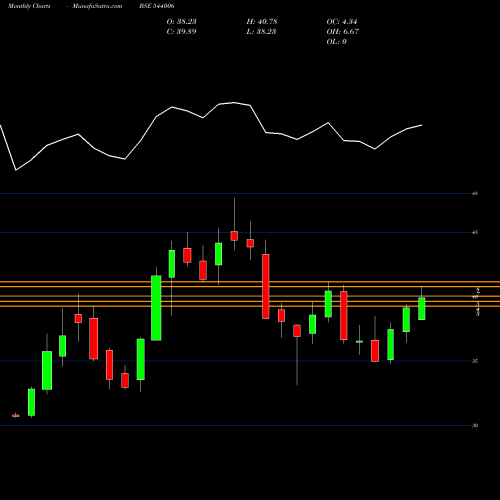Click the tallest red candlestick body
500x500 pixels.
coord(266,286)
